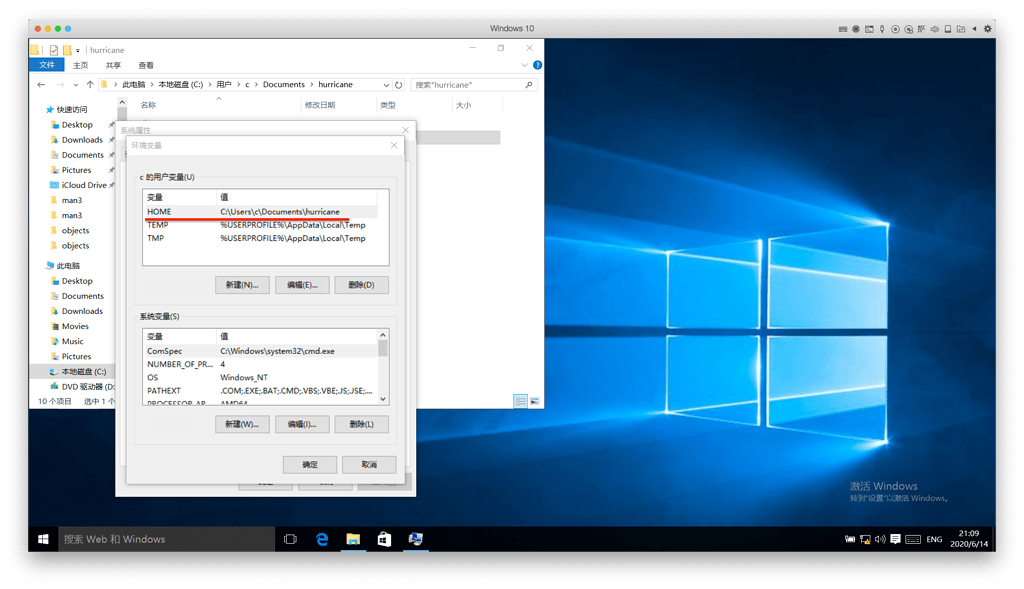Switch to the 查看 (View) ribbon tab
This screenshot has height=589, width=1024.
[x=146, y=65]
